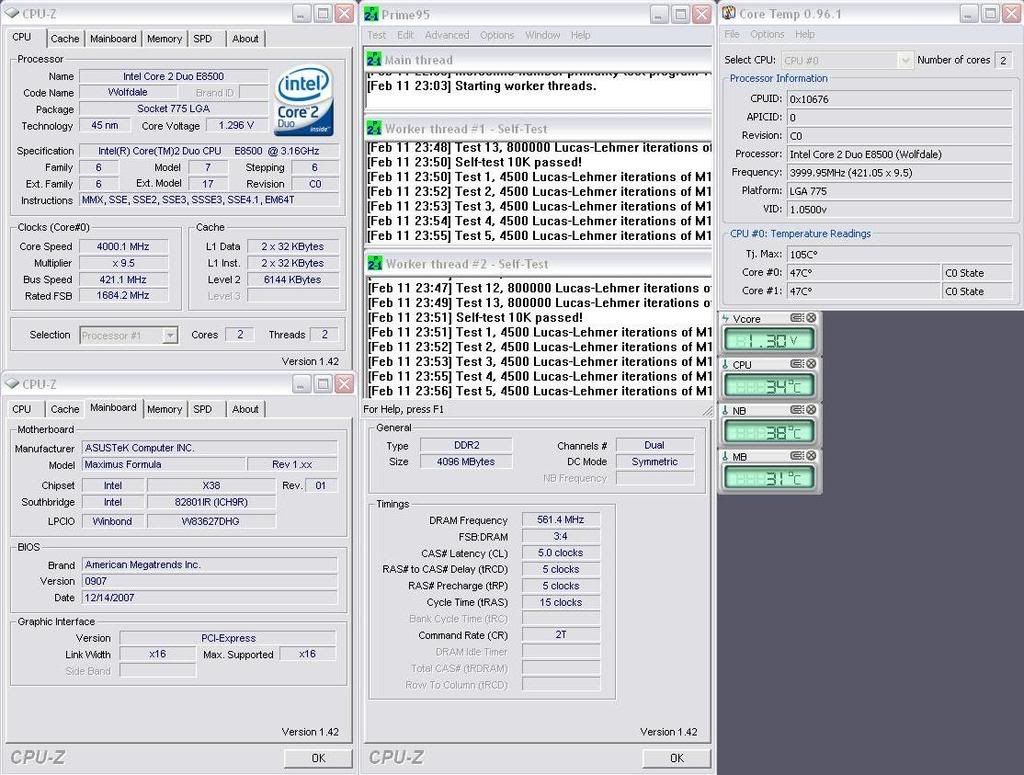Click the Intel Core 2 Duo logo
Image resolution: width=1024 pixels, height=775 pixels.
coord(304,100)
